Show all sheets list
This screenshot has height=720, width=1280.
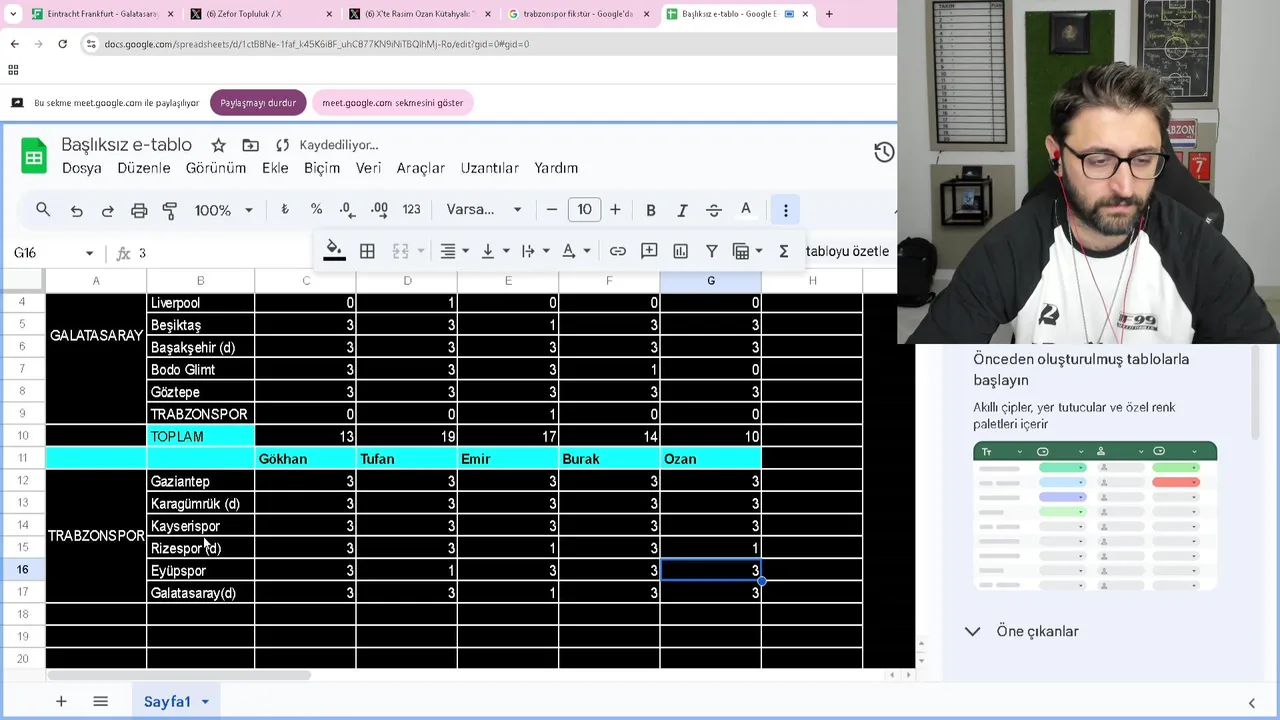[x=100, y=701]
